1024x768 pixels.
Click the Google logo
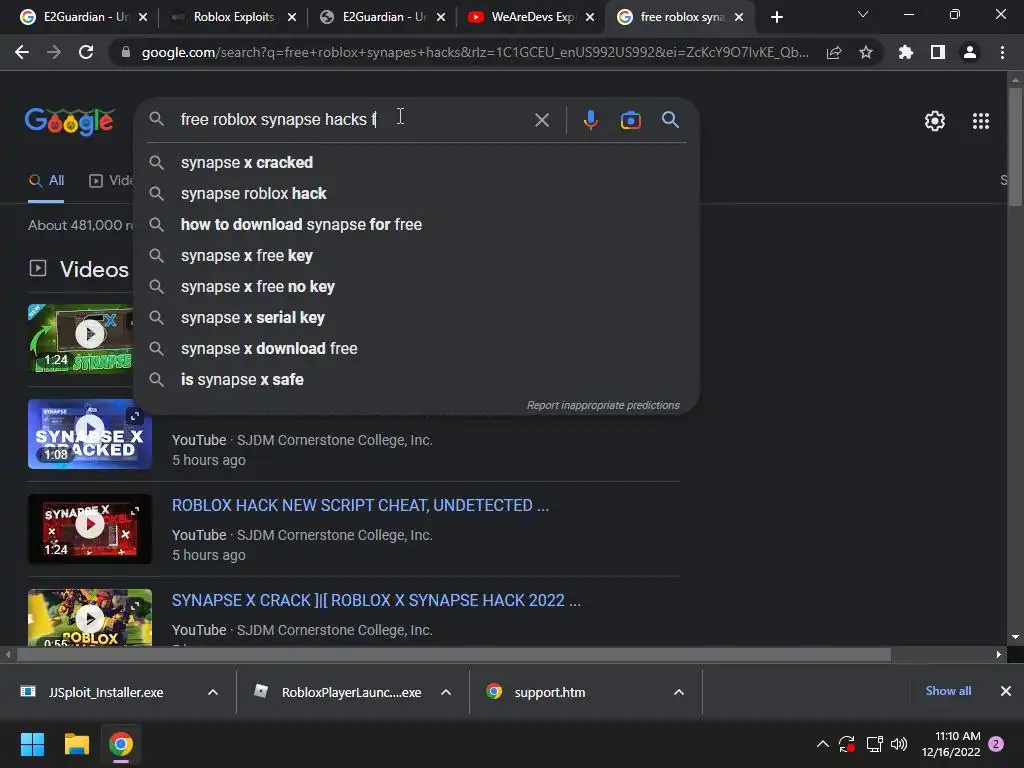coord(69,121)
